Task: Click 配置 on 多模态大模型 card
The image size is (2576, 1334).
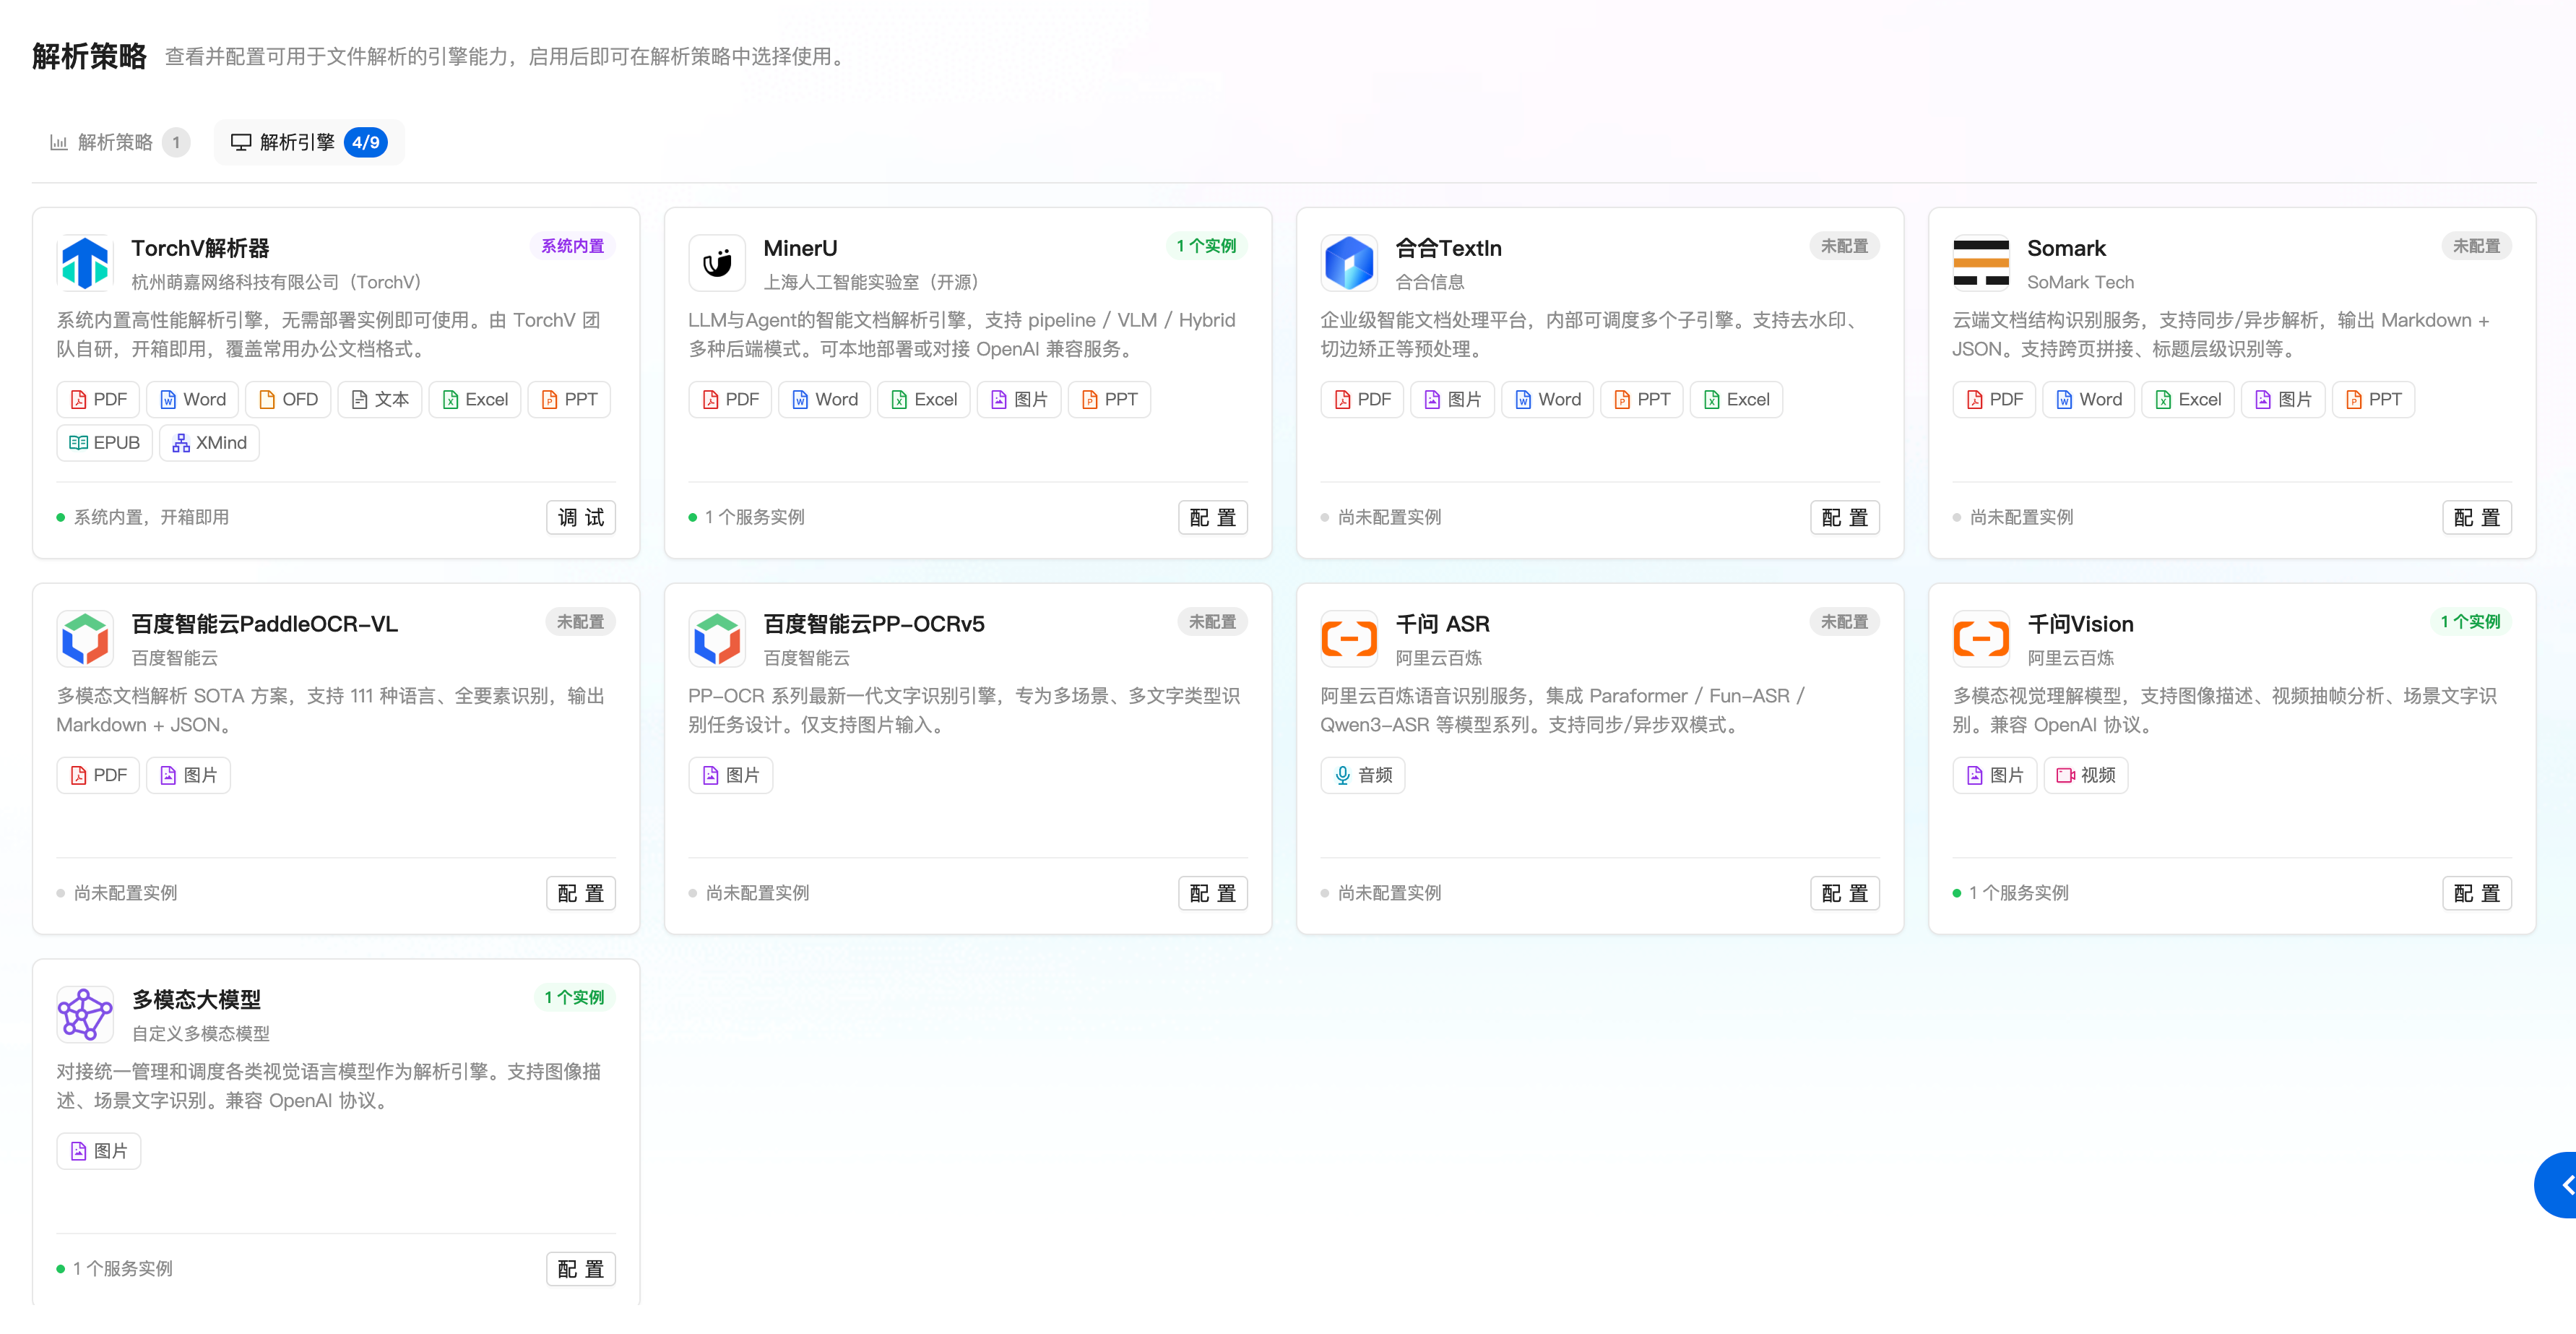Action: [581, 1270]
